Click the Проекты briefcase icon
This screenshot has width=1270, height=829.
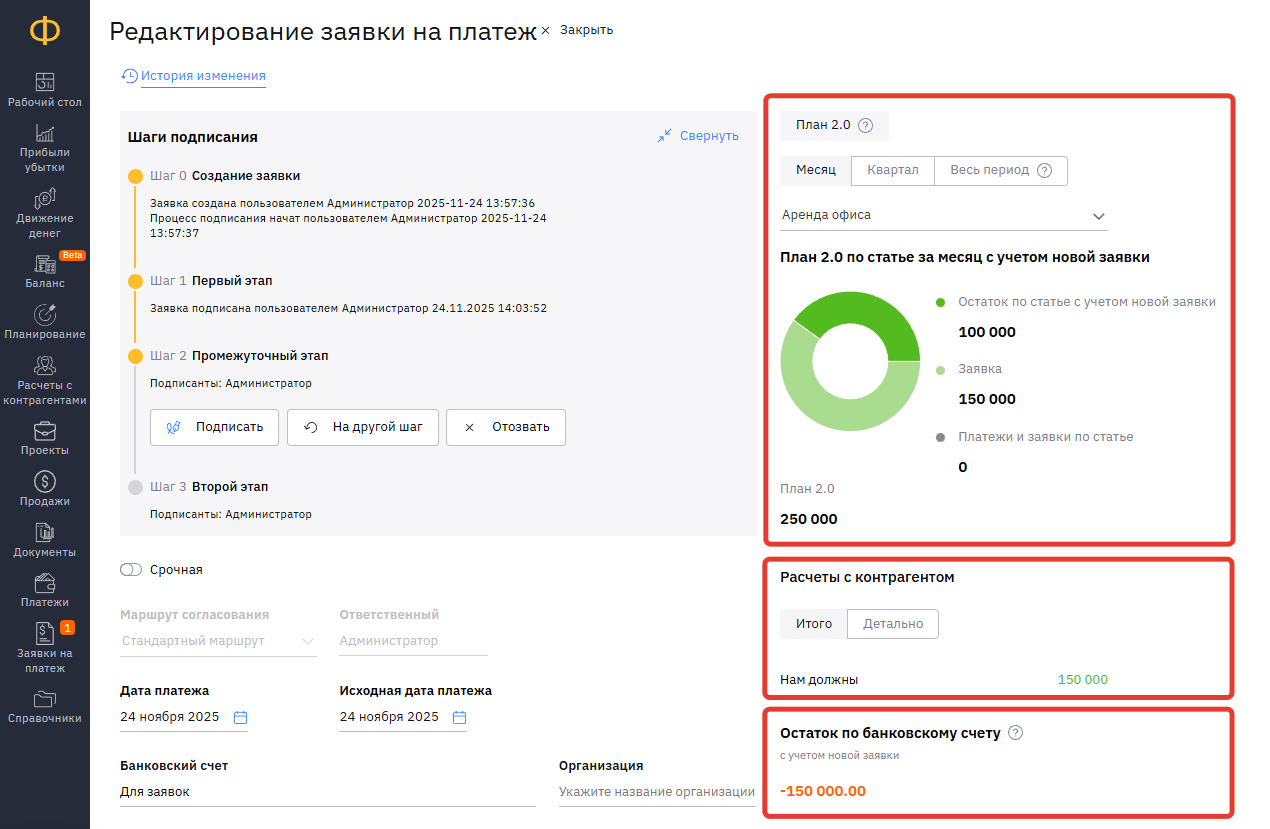[44, 432]
